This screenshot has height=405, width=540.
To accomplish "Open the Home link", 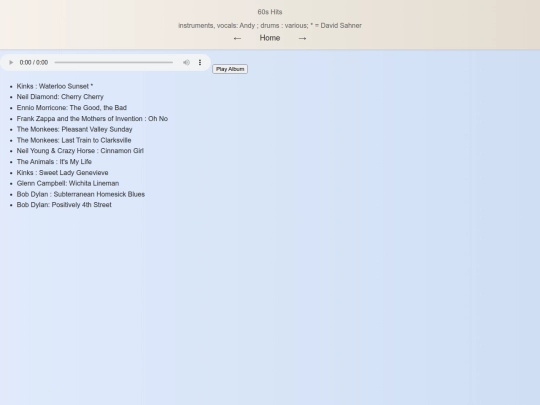I will (x=270, y=38).
